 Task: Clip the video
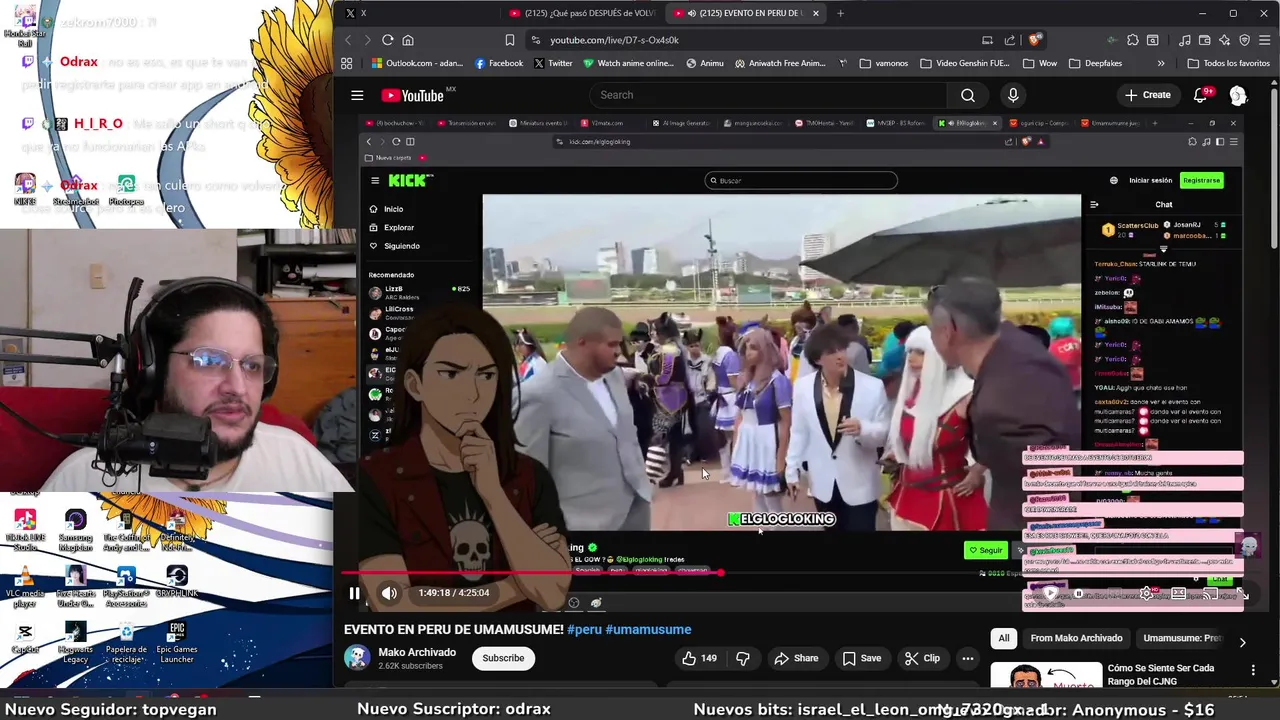[x=922, y=658]
